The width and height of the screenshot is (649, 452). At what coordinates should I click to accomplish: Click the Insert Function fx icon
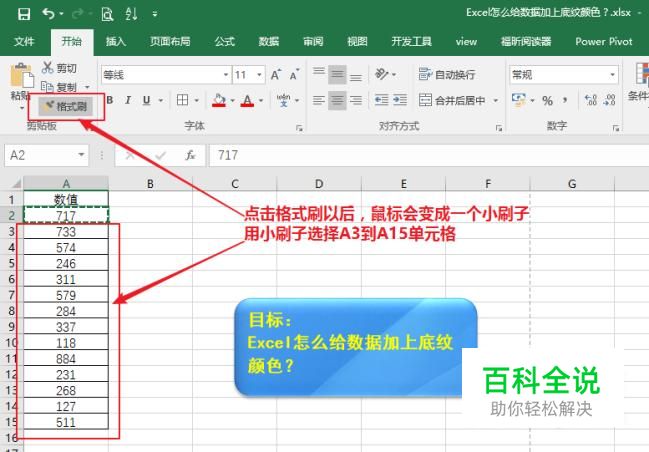(x=190, y=156)
